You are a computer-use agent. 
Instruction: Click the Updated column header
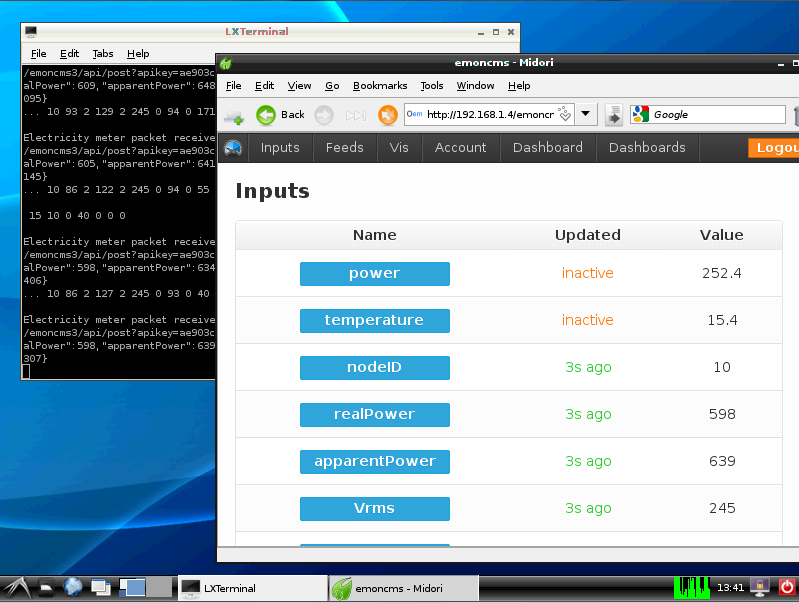tap(588, 235)
